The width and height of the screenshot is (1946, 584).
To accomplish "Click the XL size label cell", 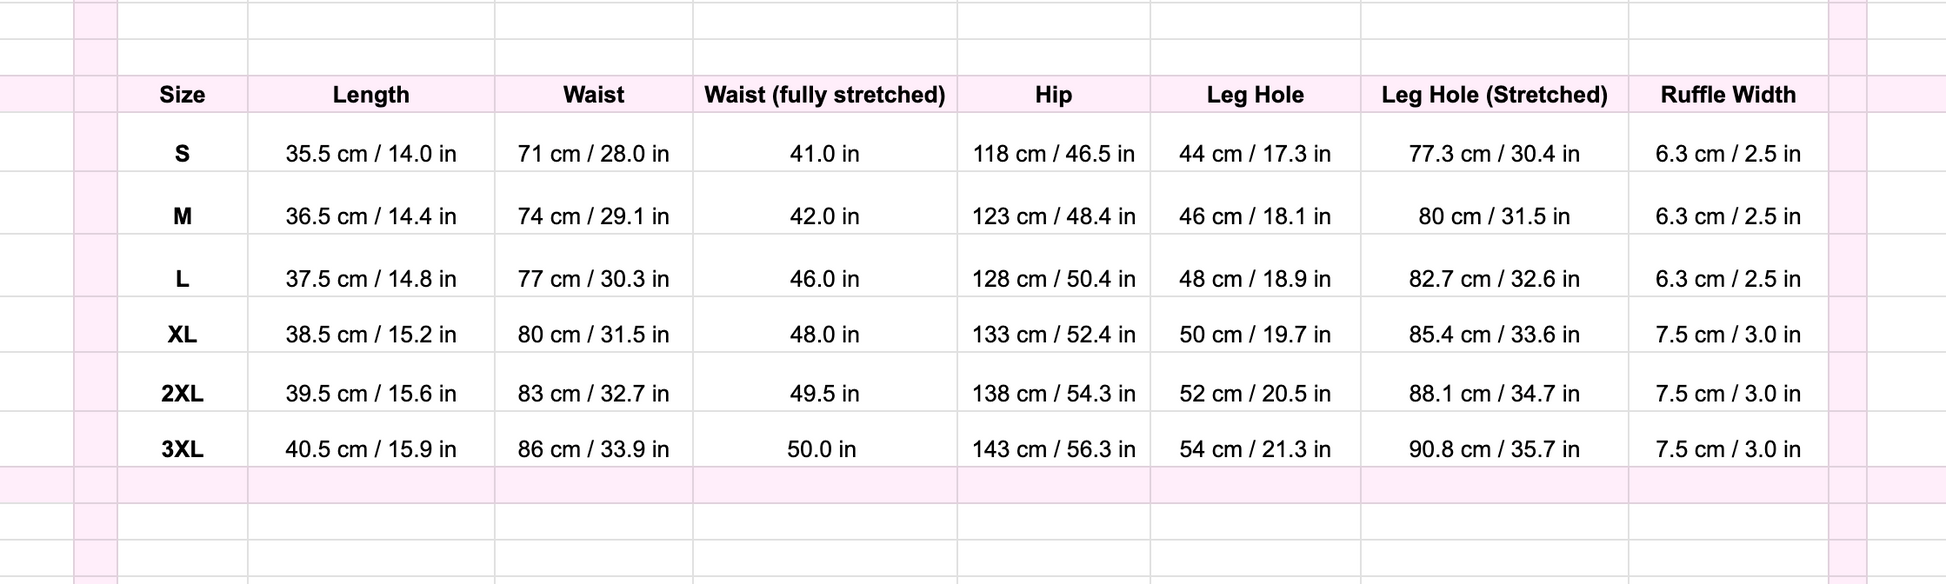I will pyautogui.click(x=182, y=334).
